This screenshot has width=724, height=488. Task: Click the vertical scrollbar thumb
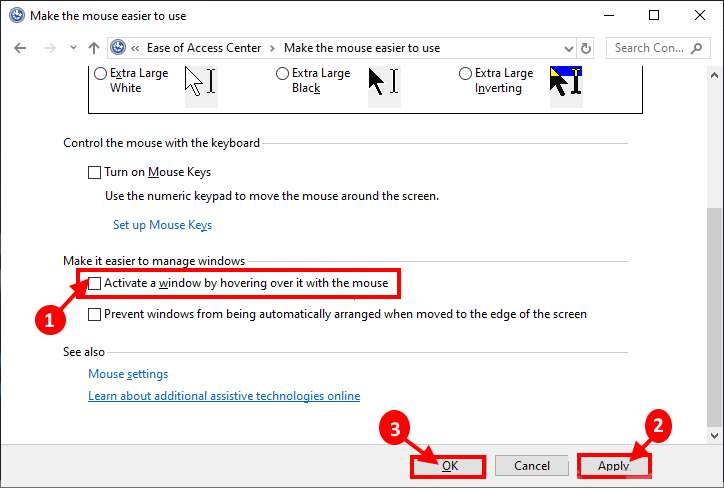[x=714, y=318]
